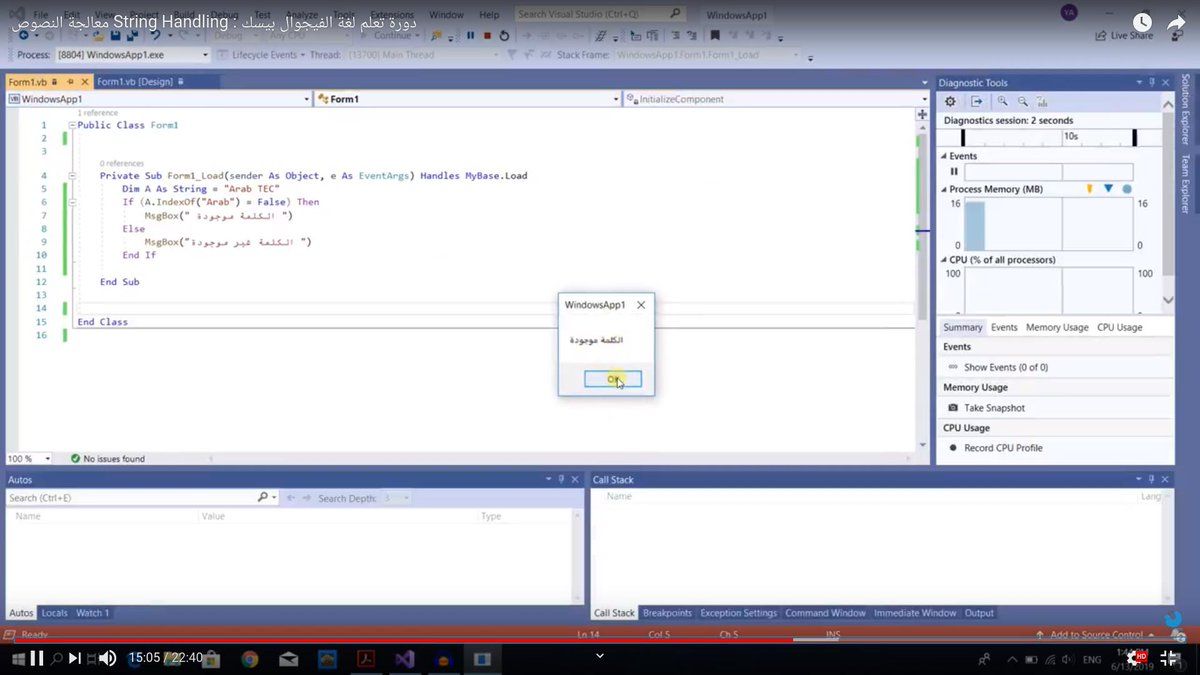Switch to the Watch 1 tab

(x=93, y=613)
